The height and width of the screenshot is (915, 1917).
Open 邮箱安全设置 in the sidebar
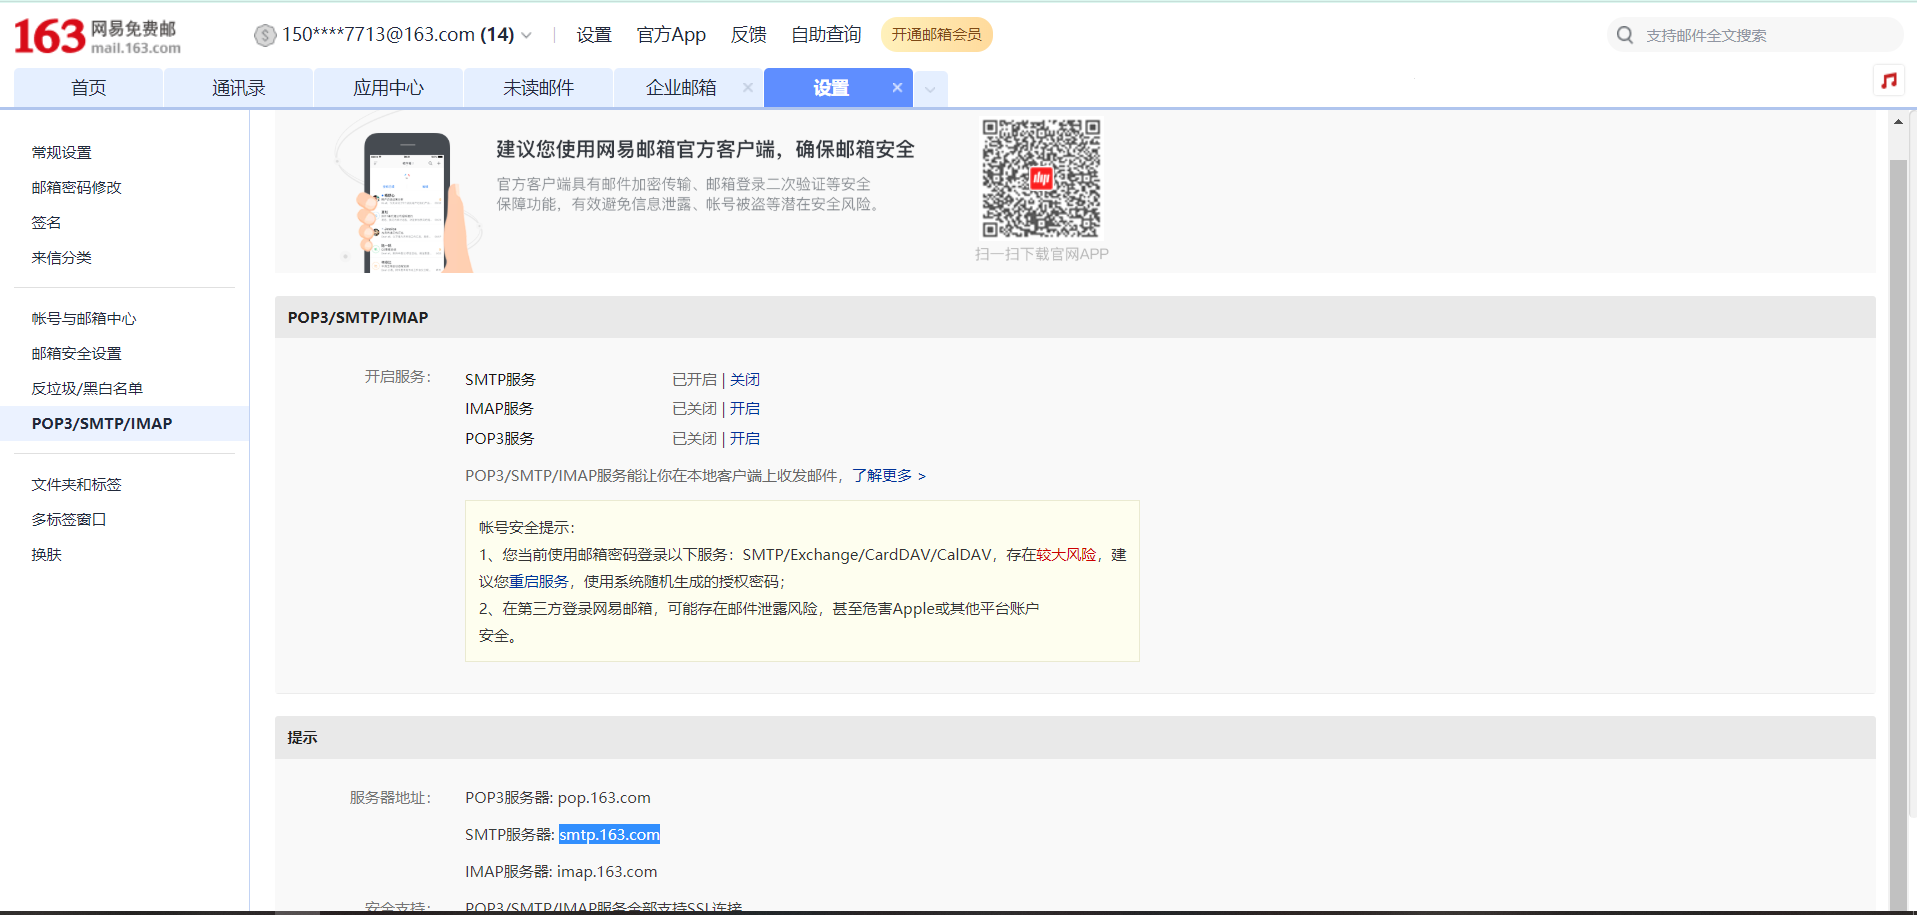point(77,353)
